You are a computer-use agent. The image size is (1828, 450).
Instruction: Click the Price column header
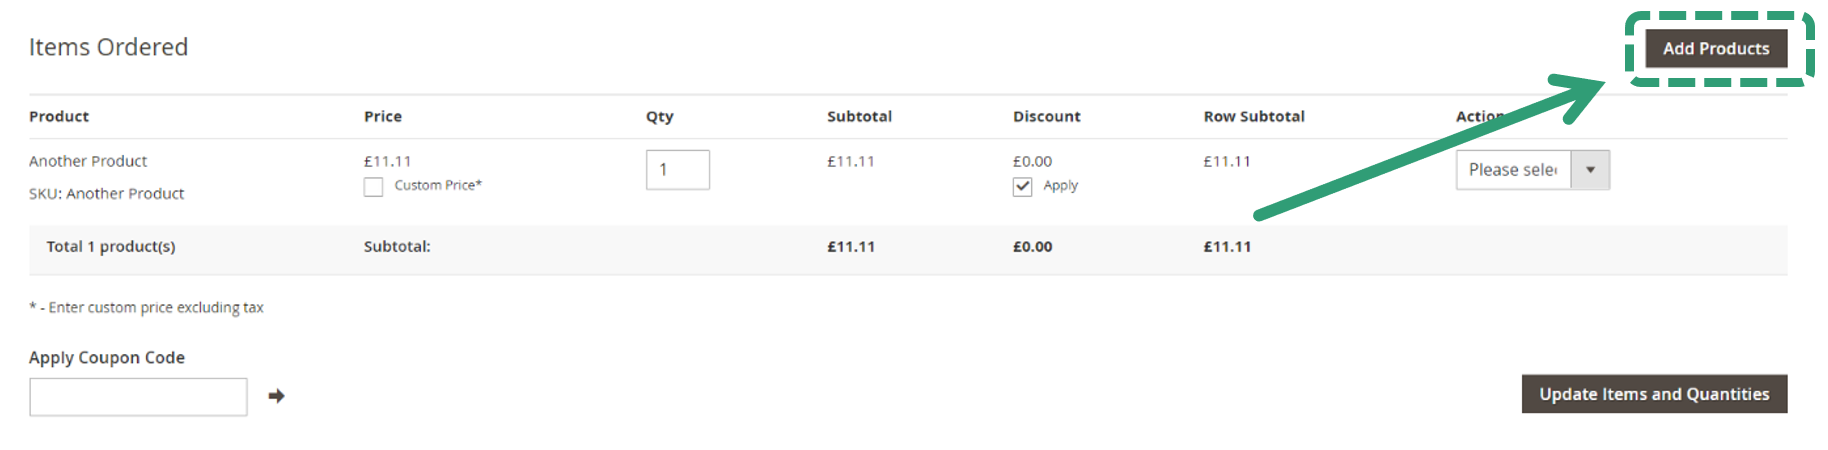point(382,117)
